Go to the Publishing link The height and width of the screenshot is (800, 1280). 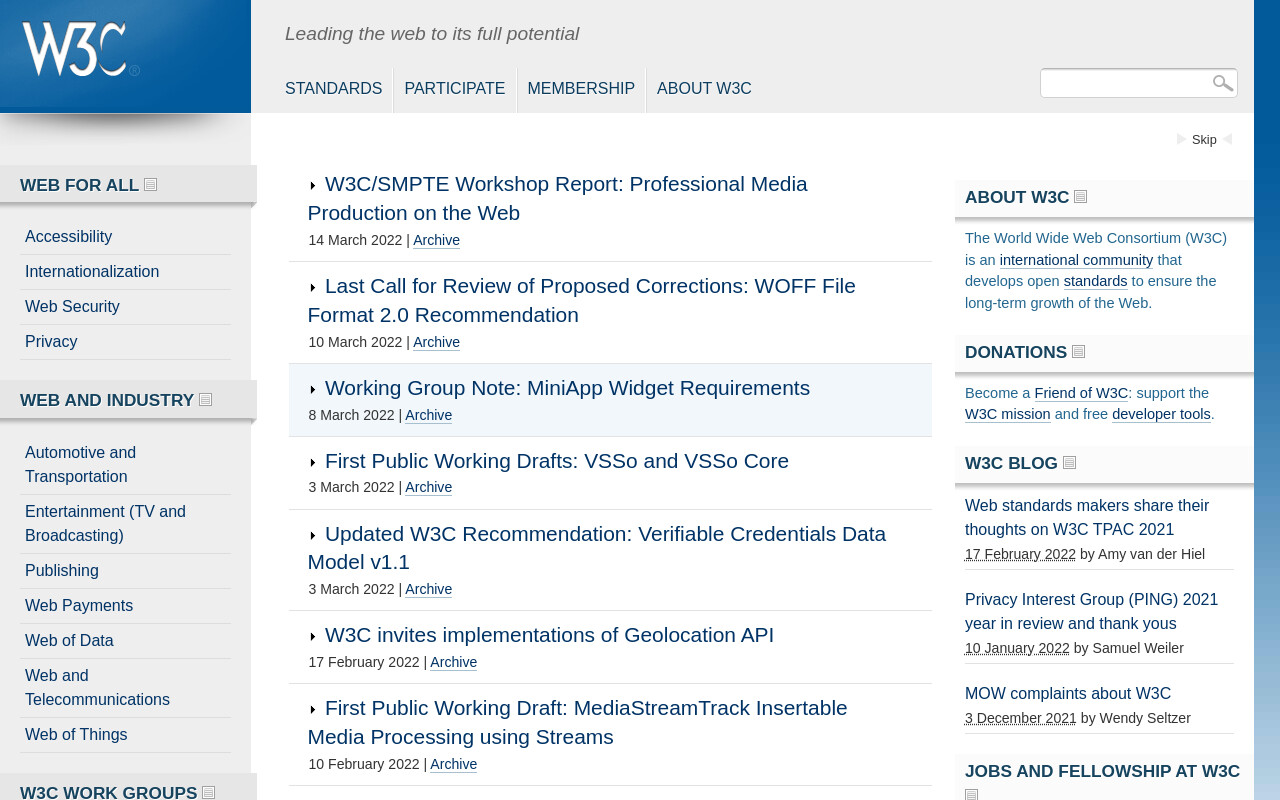pyautogui.click(x=62, y=571)
